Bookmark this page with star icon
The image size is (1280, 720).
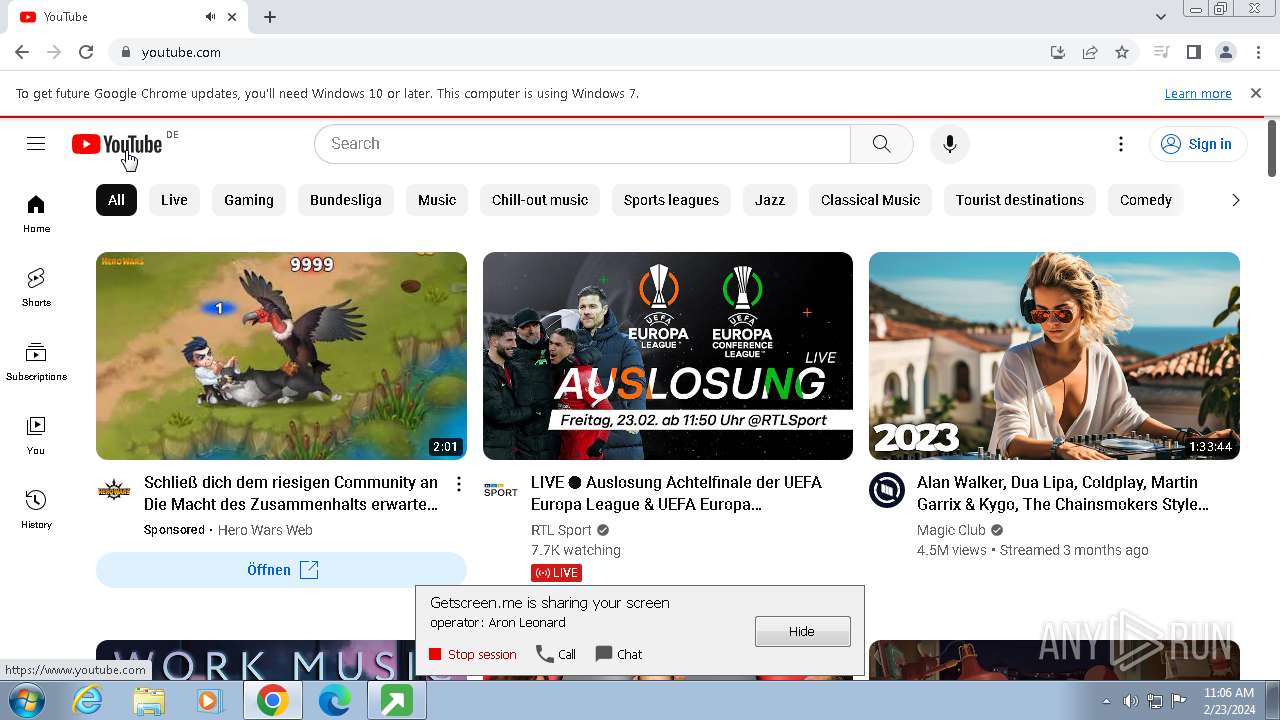click(x=1122, y=52)
